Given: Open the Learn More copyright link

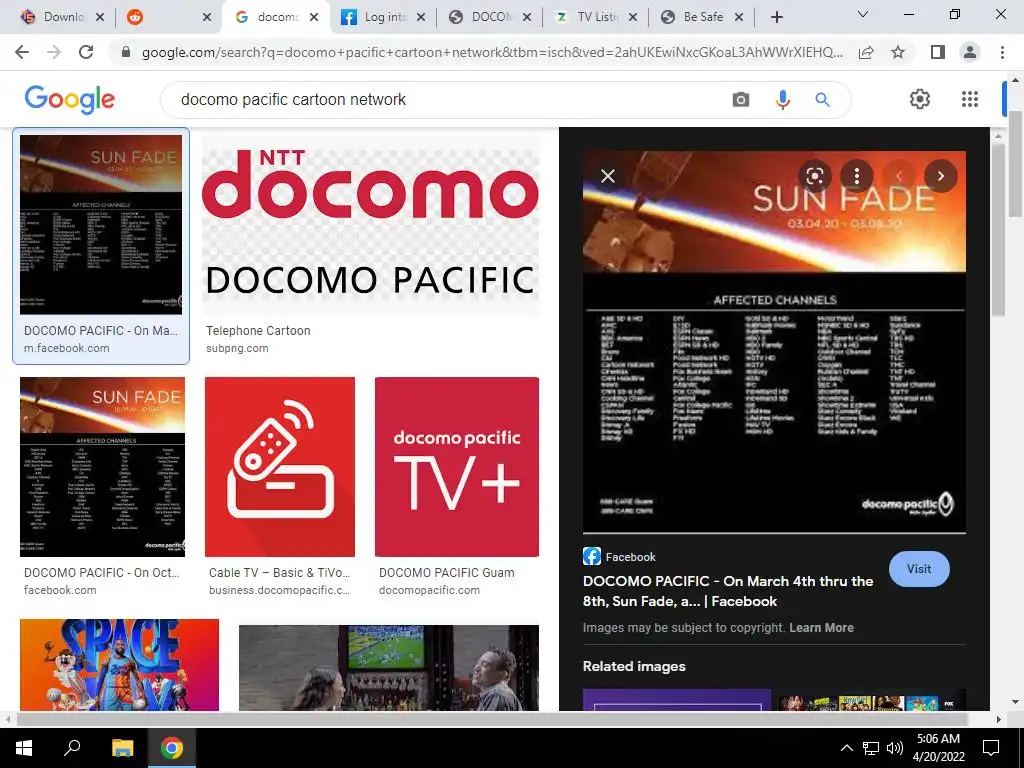Looking at the screenshot, I should click(x=821, y=628).
